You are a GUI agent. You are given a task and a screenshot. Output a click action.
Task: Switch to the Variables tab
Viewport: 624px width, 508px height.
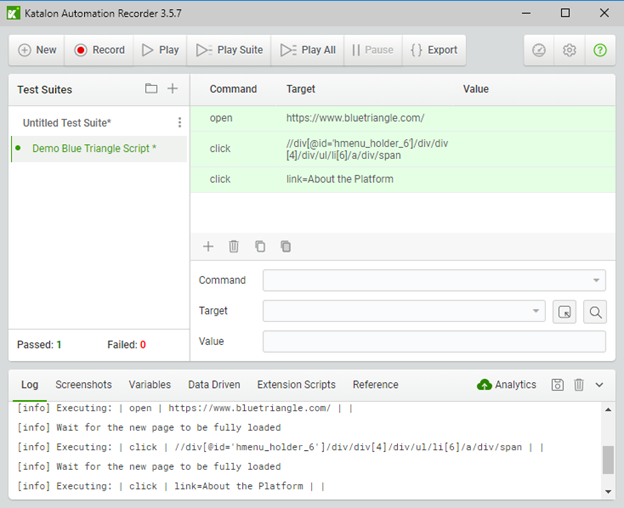(x=150, y=385)
